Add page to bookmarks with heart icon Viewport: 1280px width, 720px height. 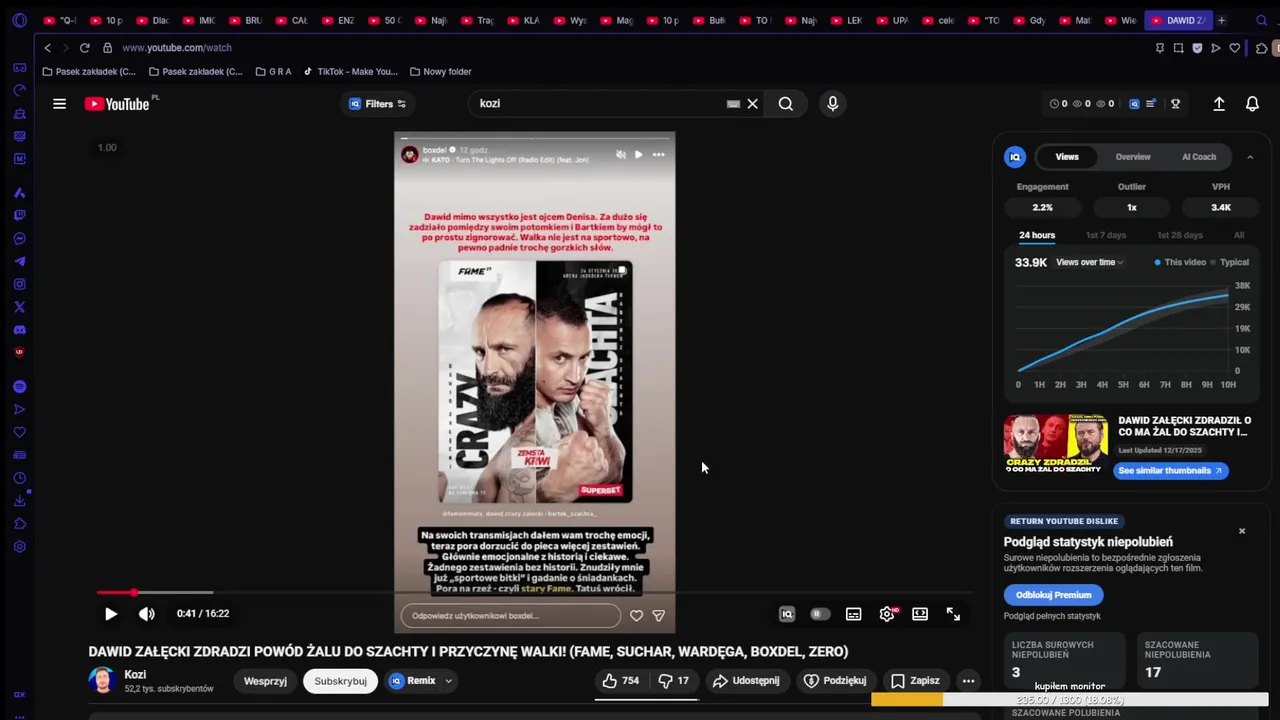pyautogui.click(x=1235, y=48)
